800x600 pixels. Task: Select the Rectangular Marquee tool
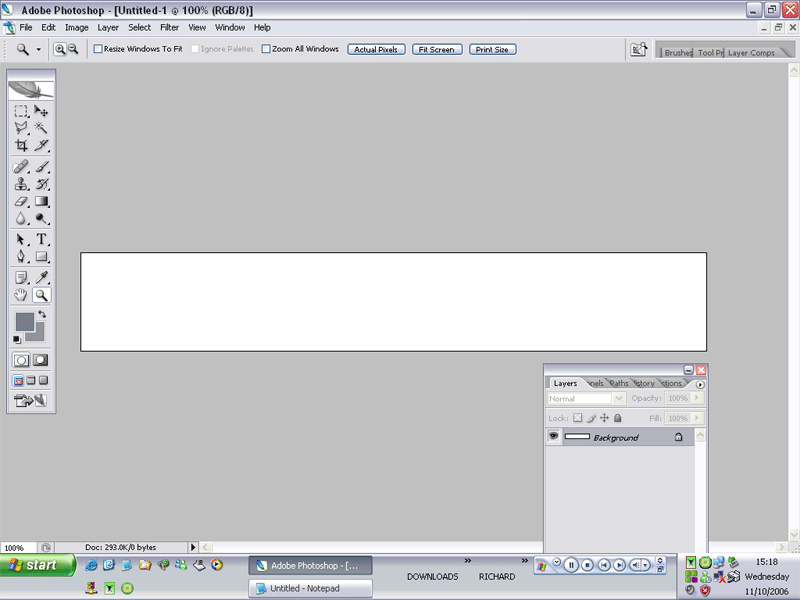[20, 111]
